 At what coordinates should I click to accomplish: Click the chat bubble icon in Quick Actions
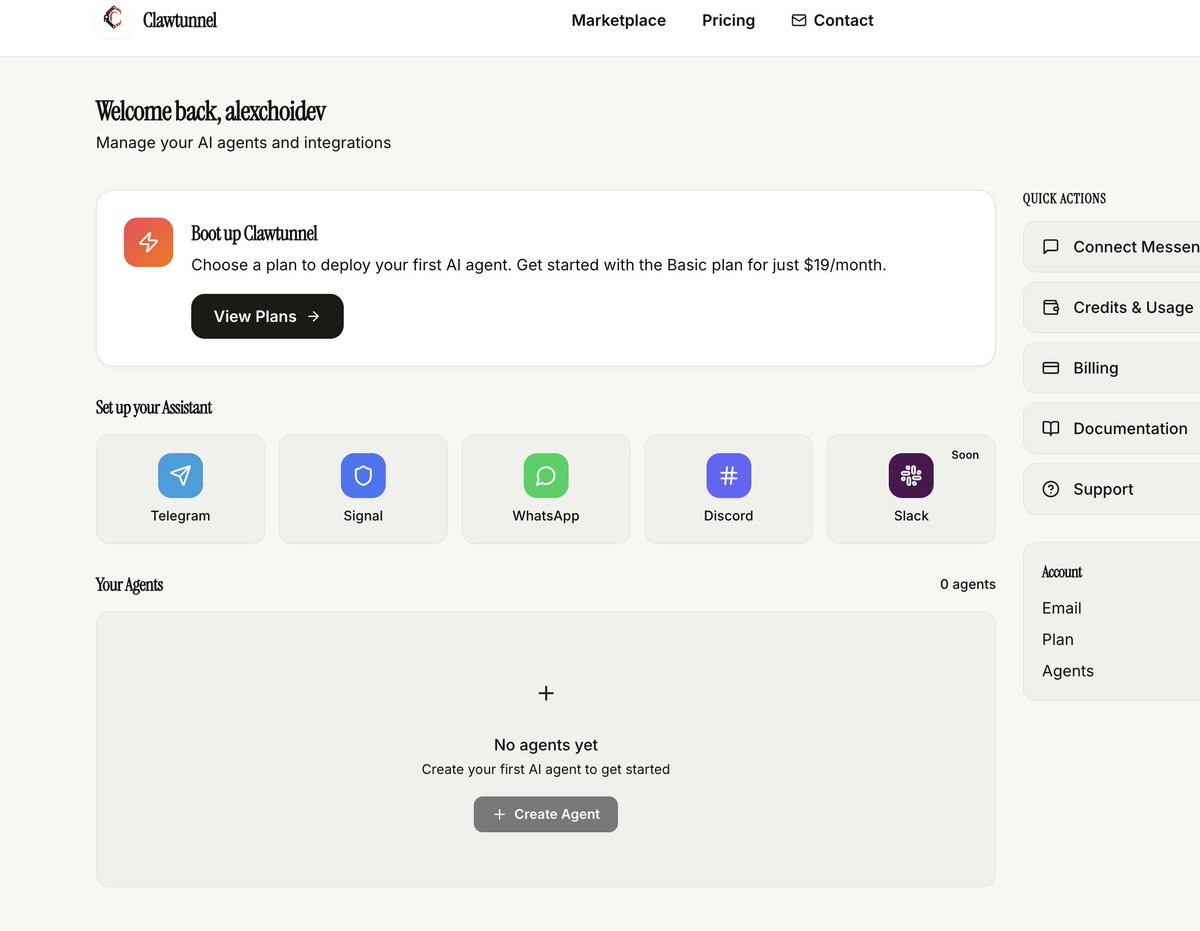click(1051, 247)
